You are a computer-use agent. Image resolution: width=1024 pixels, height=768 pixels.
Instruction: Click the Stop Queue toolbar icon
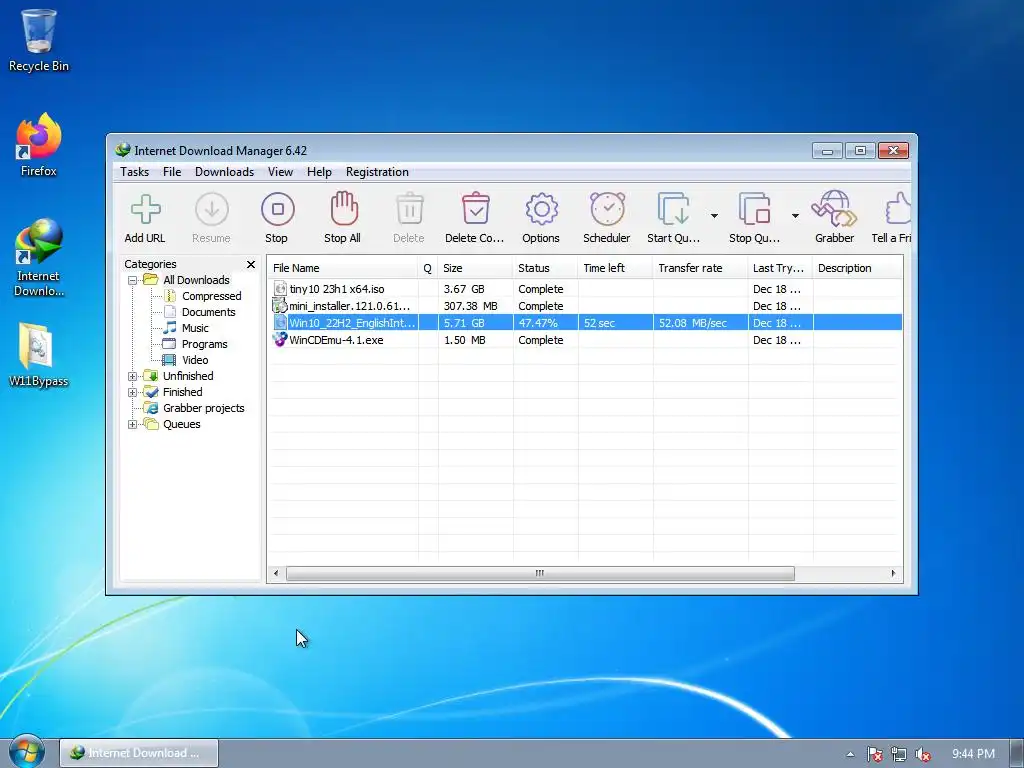point(754,210)
